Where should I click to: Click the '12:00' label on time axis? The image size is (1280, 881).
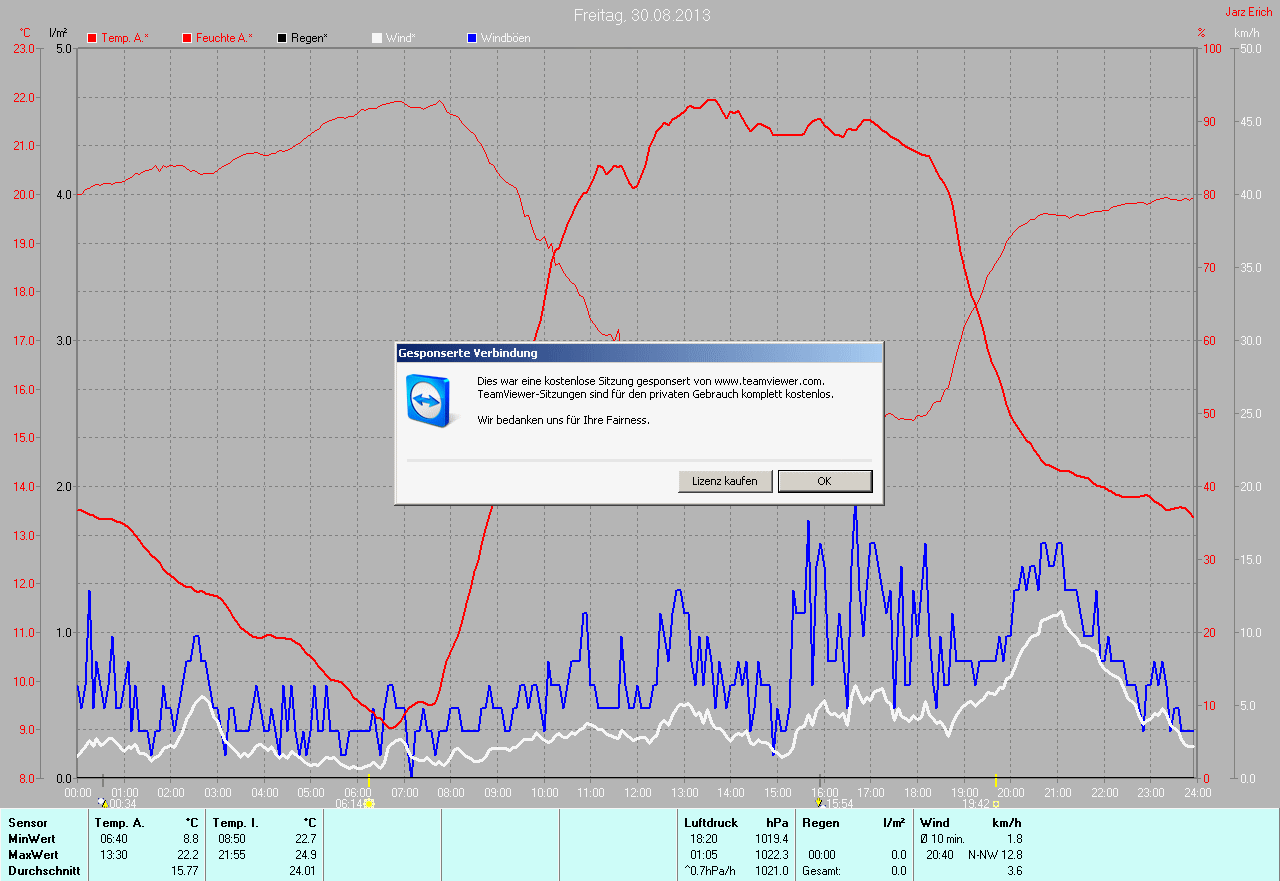click(637, 793)
